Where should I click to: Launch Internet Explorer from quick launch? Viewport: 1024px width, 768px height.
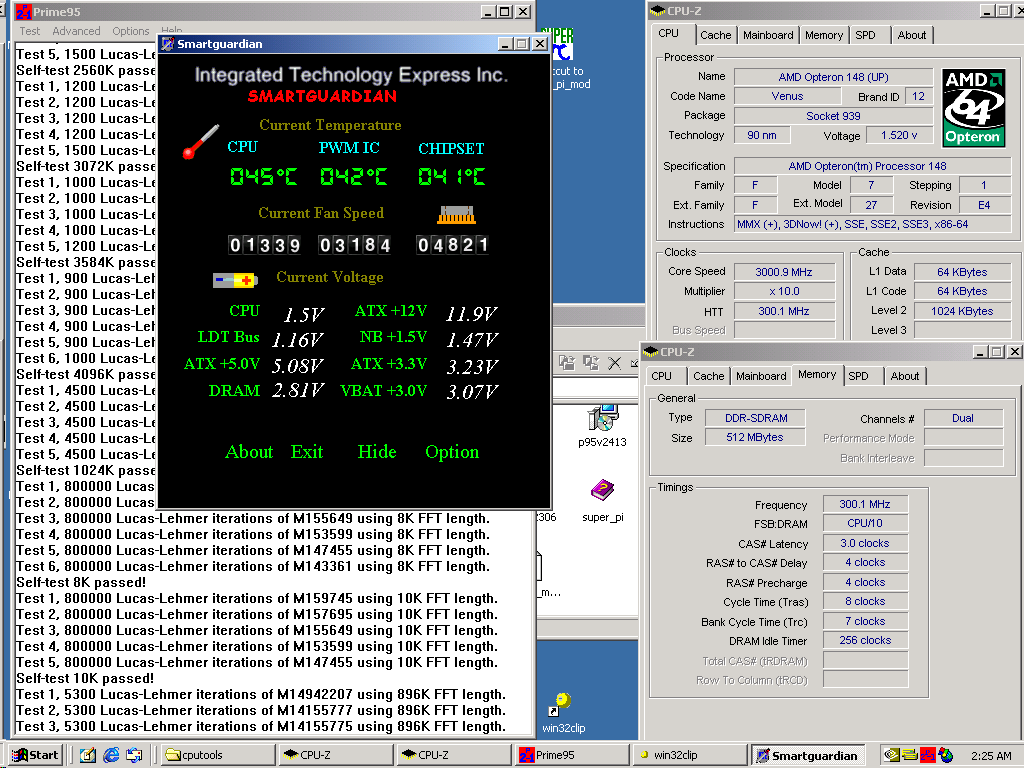[x=111, y=755]
